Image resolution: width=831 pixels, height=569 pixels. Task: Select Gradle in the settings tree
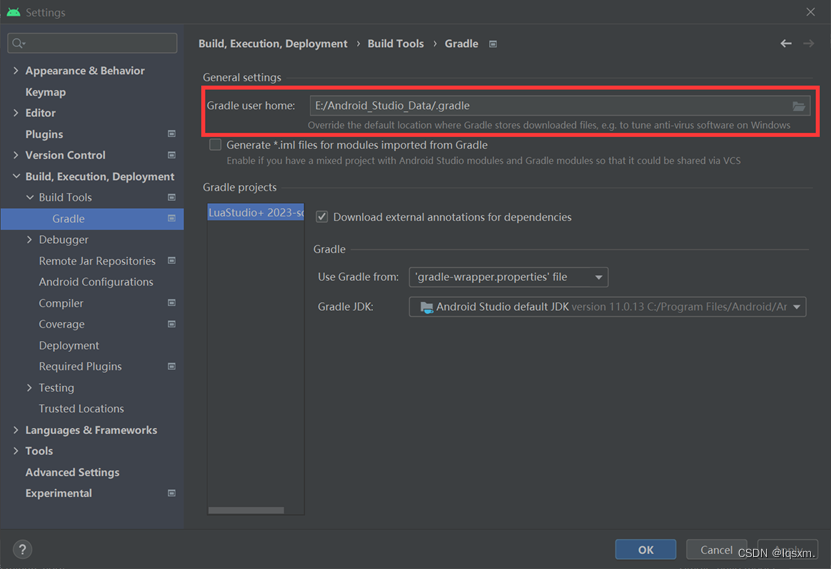92,219
